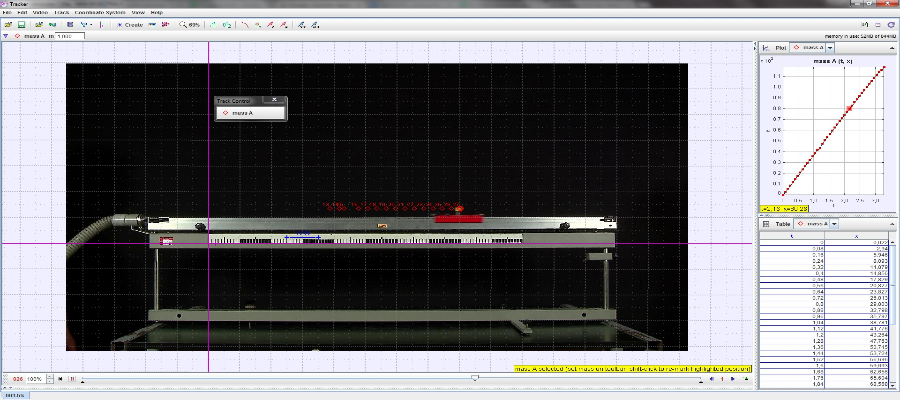Click the blue calibration stick
The image size is (900, 400).
302,237
